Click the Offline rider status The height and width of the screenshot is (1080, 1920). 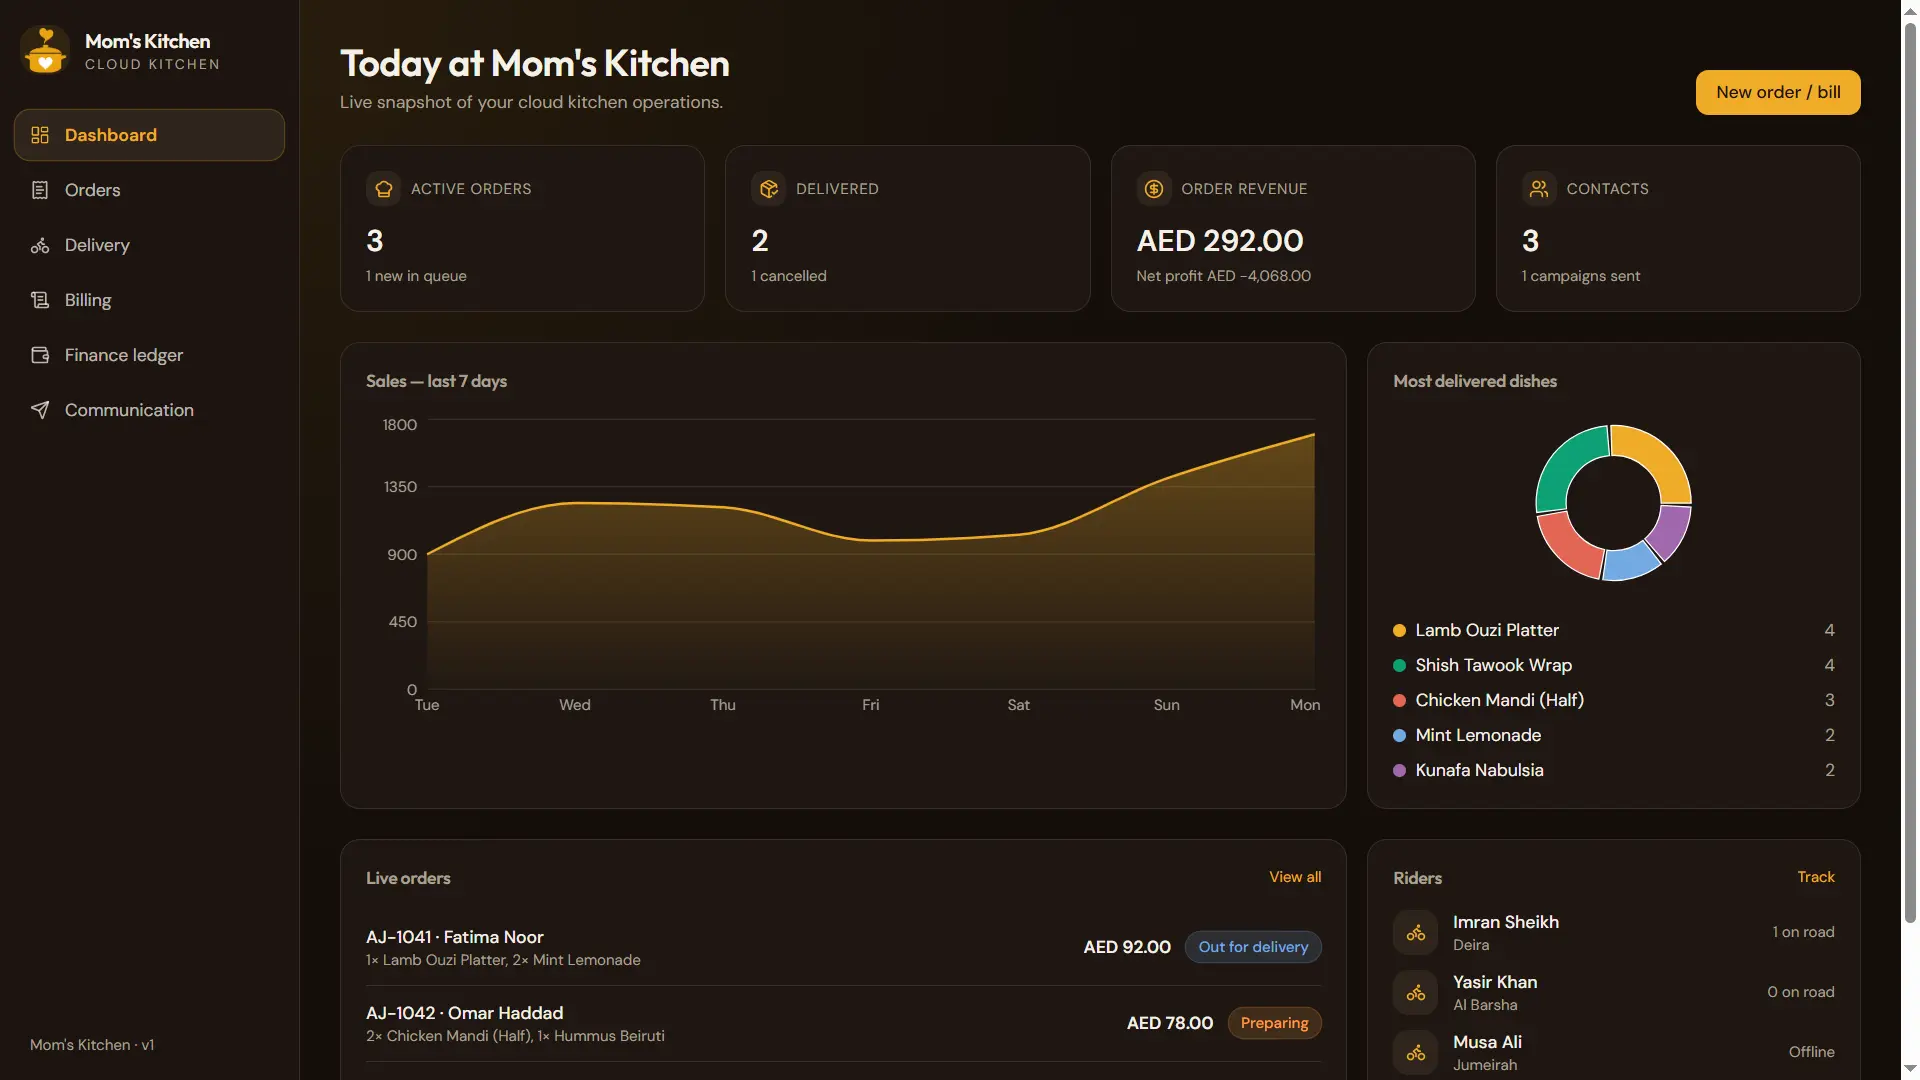[1812, 1052]
